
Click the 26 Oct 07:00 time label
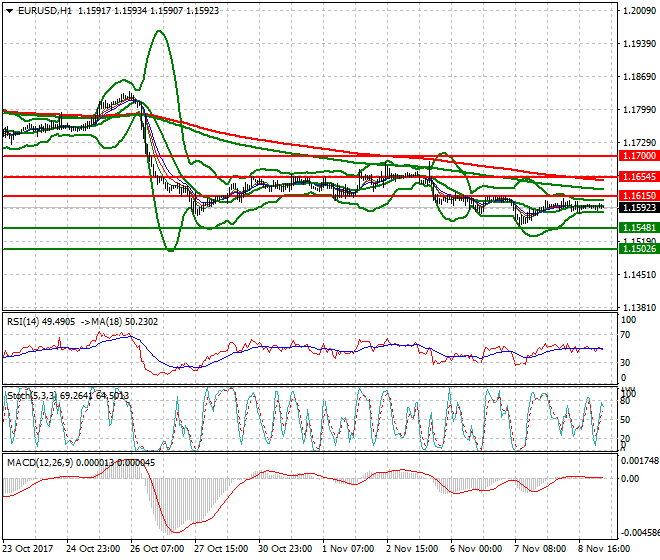(158, 550)
